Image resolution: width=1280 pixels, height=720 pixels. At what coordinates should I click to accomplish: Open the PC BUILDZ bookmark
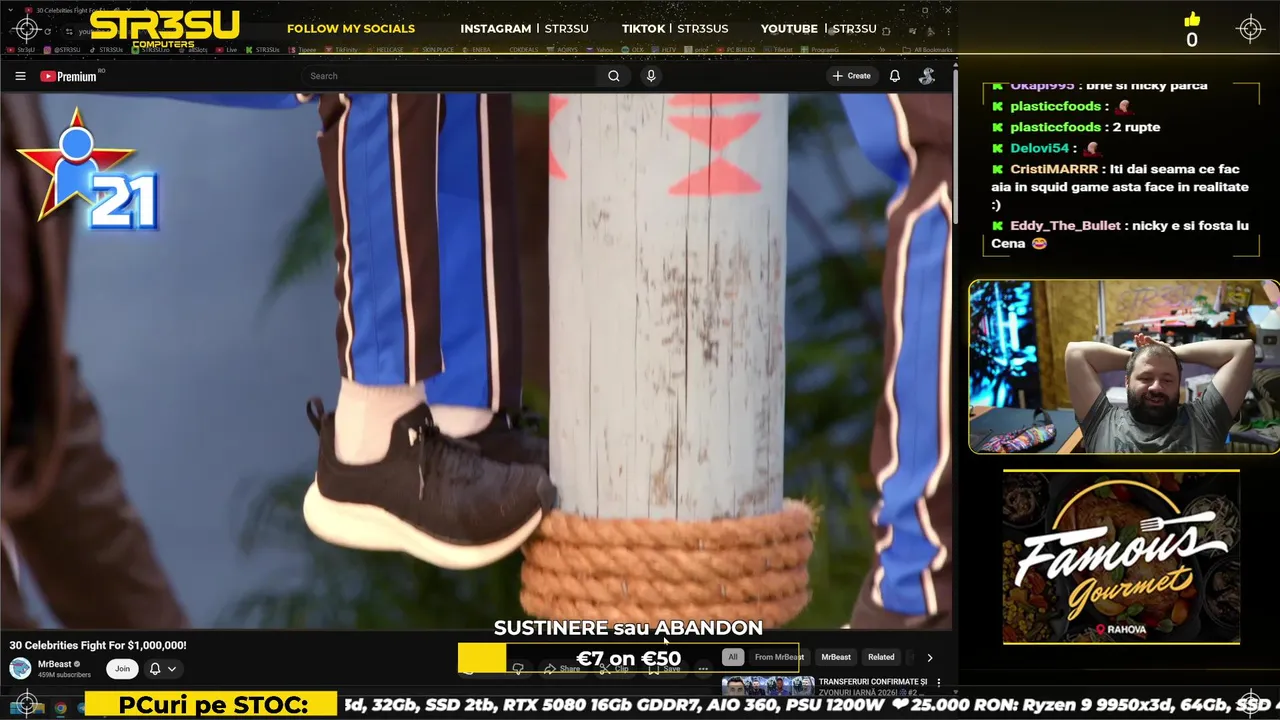coord(737,49)
